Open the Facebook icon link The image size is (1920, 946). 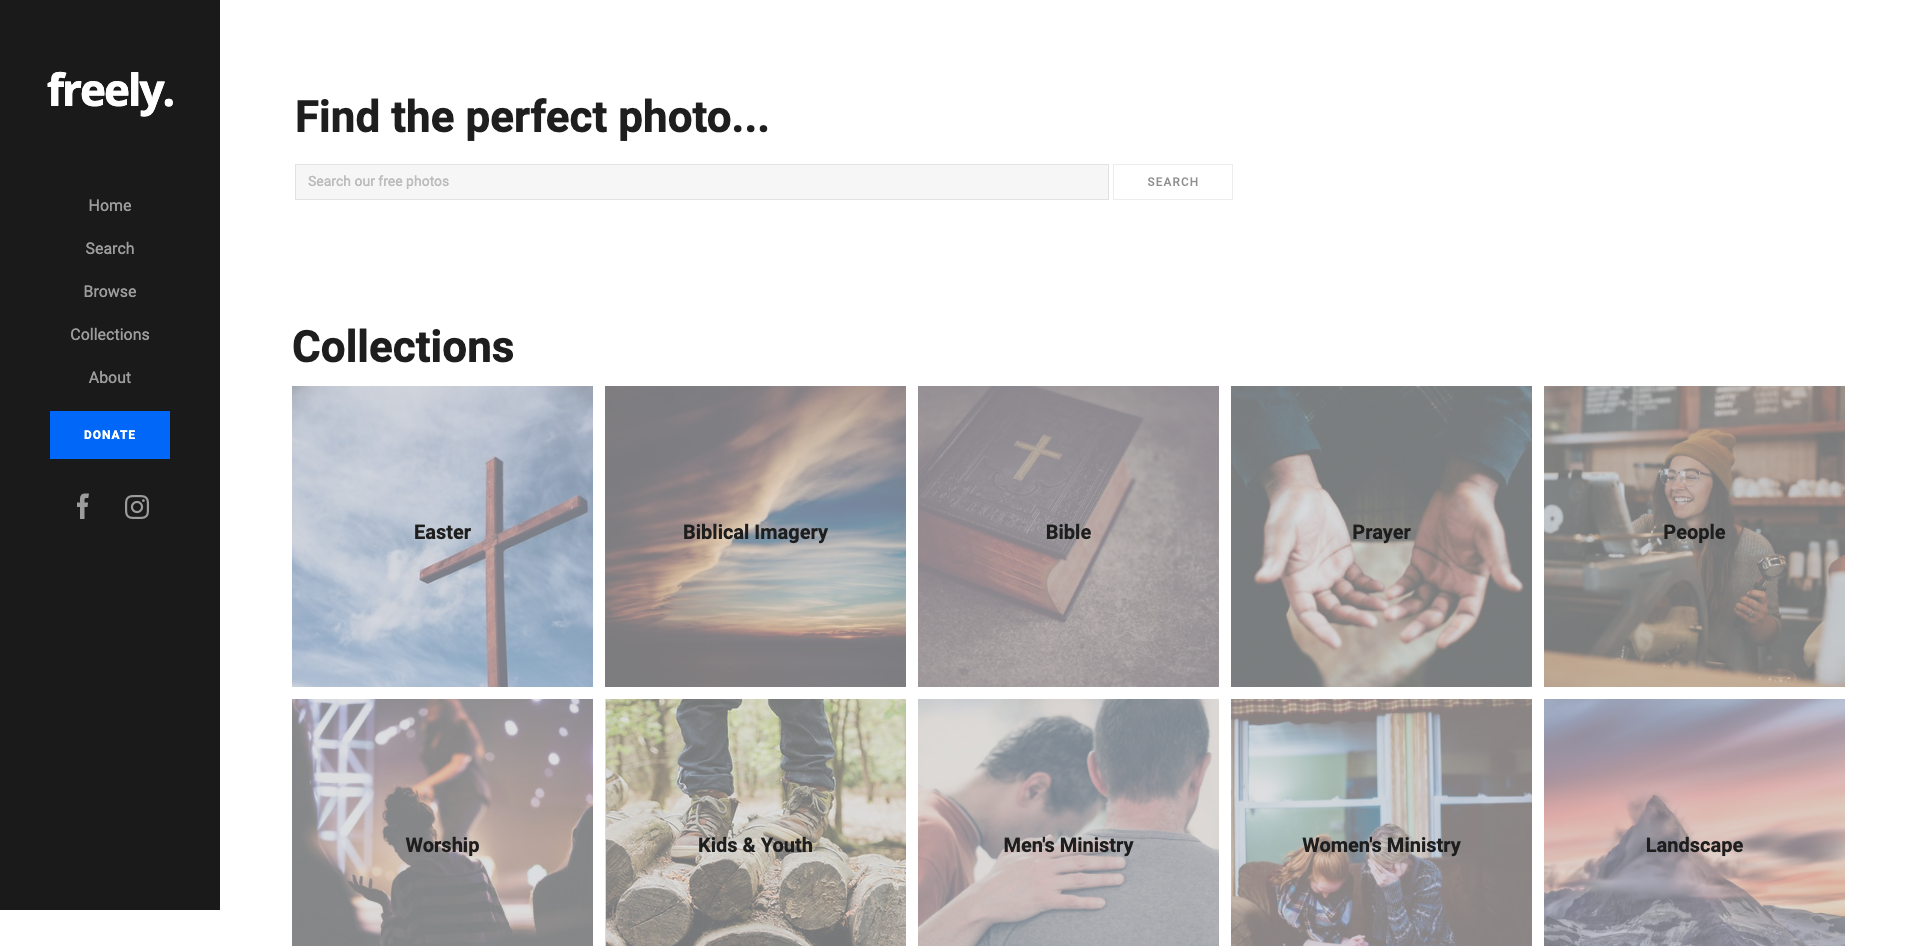click(x=83, y=507)
